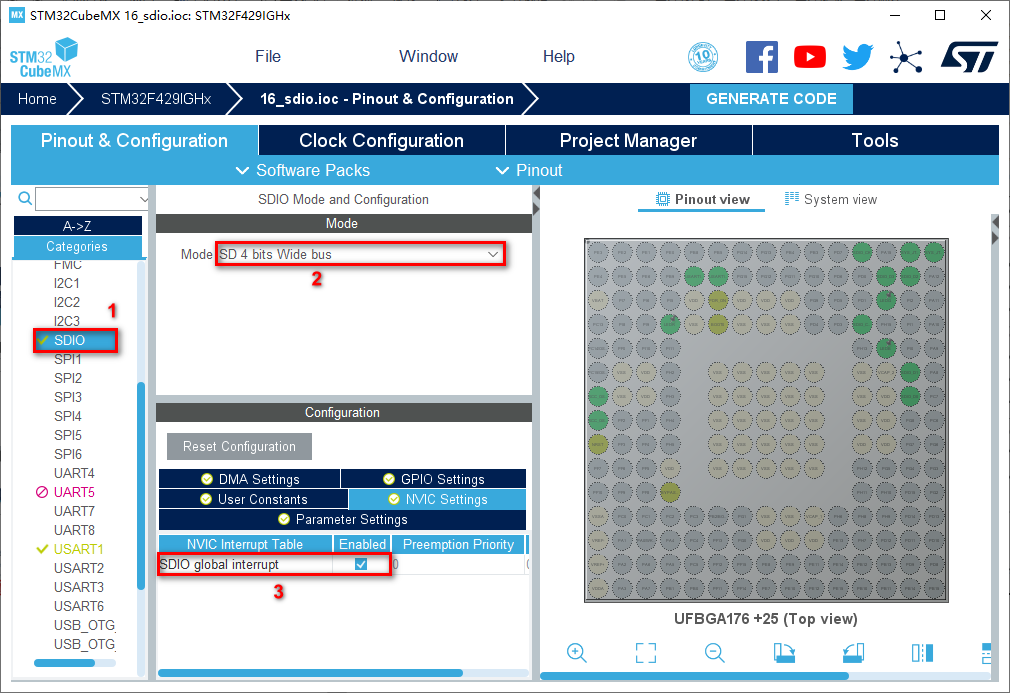The width and height of the screenshot is (1010, 693).
Task: Click the peripheral search input field
Action: [x=90, y=198]
